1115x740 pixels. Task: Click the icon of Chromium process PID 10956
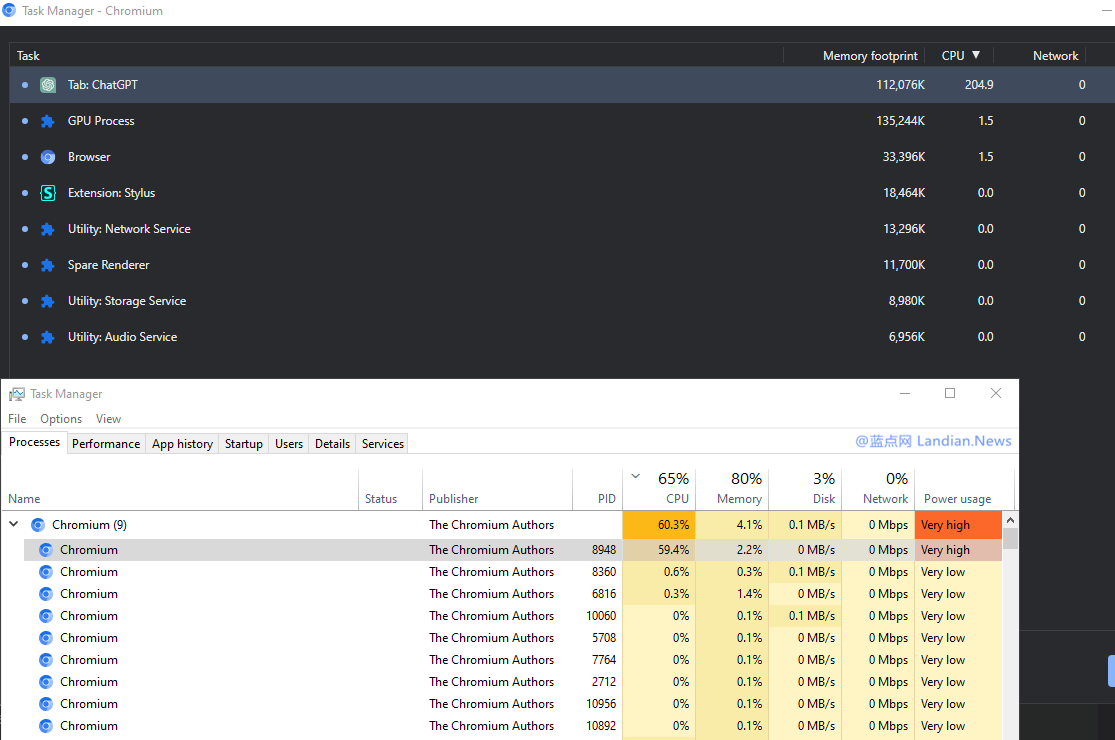pos(46,704)
